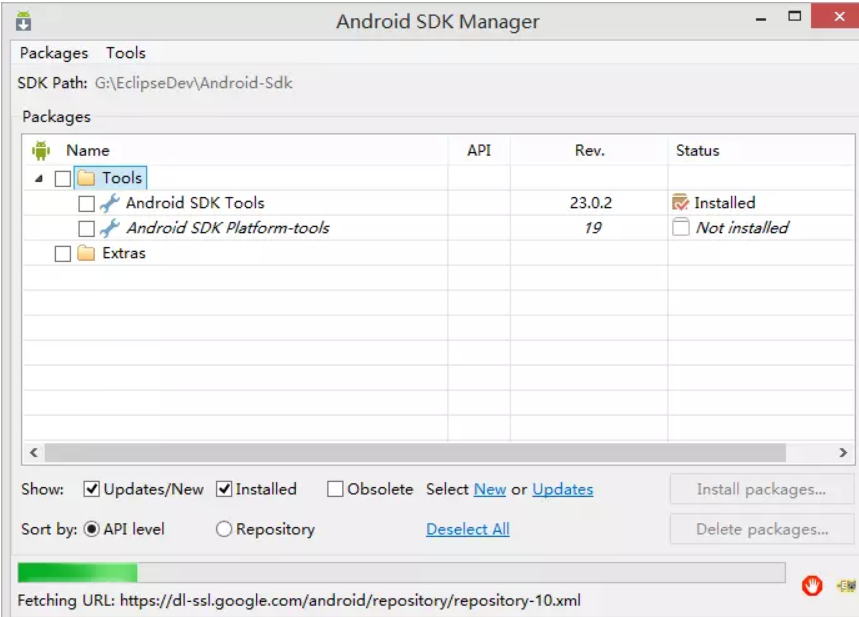
Task: Click the red stop-loading hand icon
Action: (811, 585)
